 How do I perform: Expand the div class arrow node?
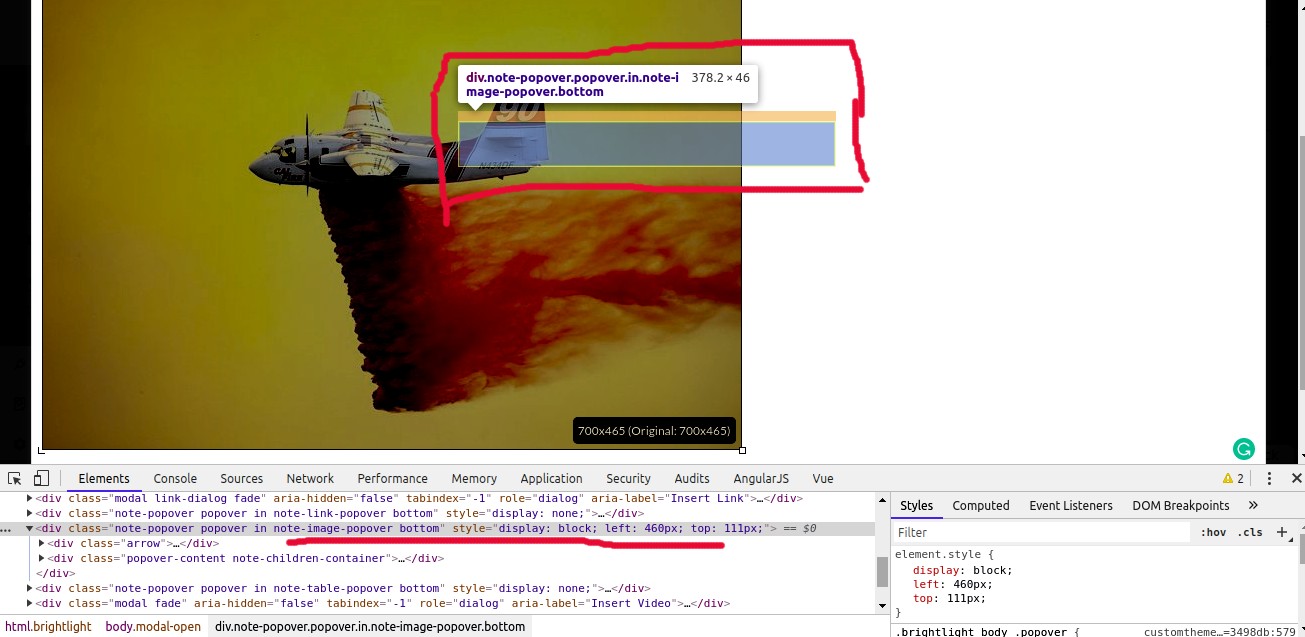(x=42, y=543)
